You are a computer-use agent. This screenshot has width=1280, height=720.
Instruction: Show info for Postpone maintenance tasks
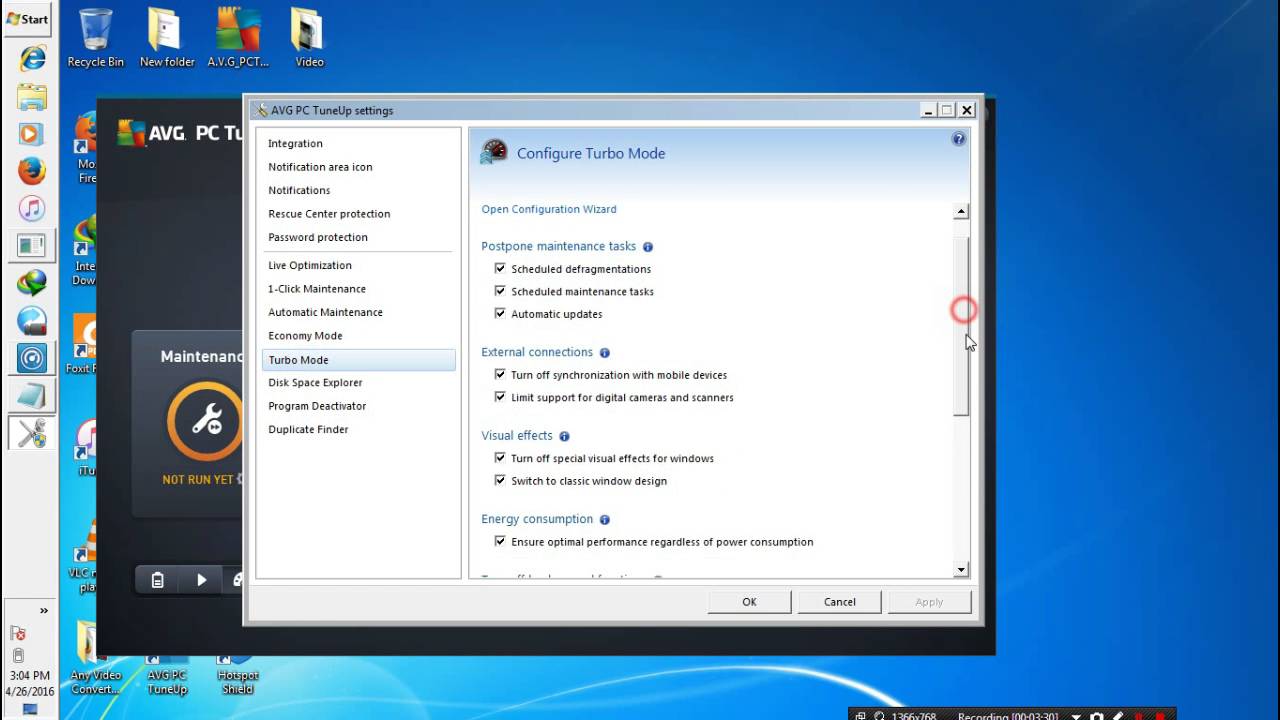coord(648,247)
